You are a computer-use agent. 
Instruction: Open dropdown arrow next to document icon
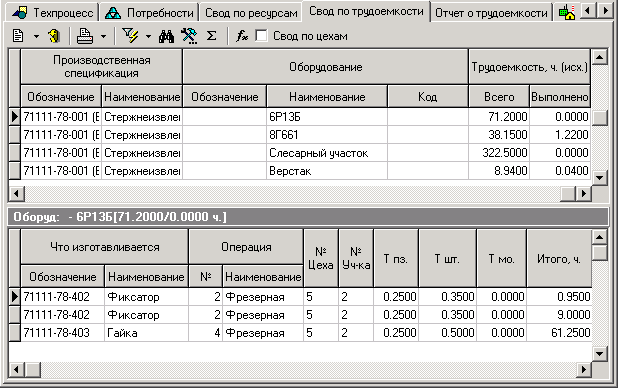click(36, 36)
